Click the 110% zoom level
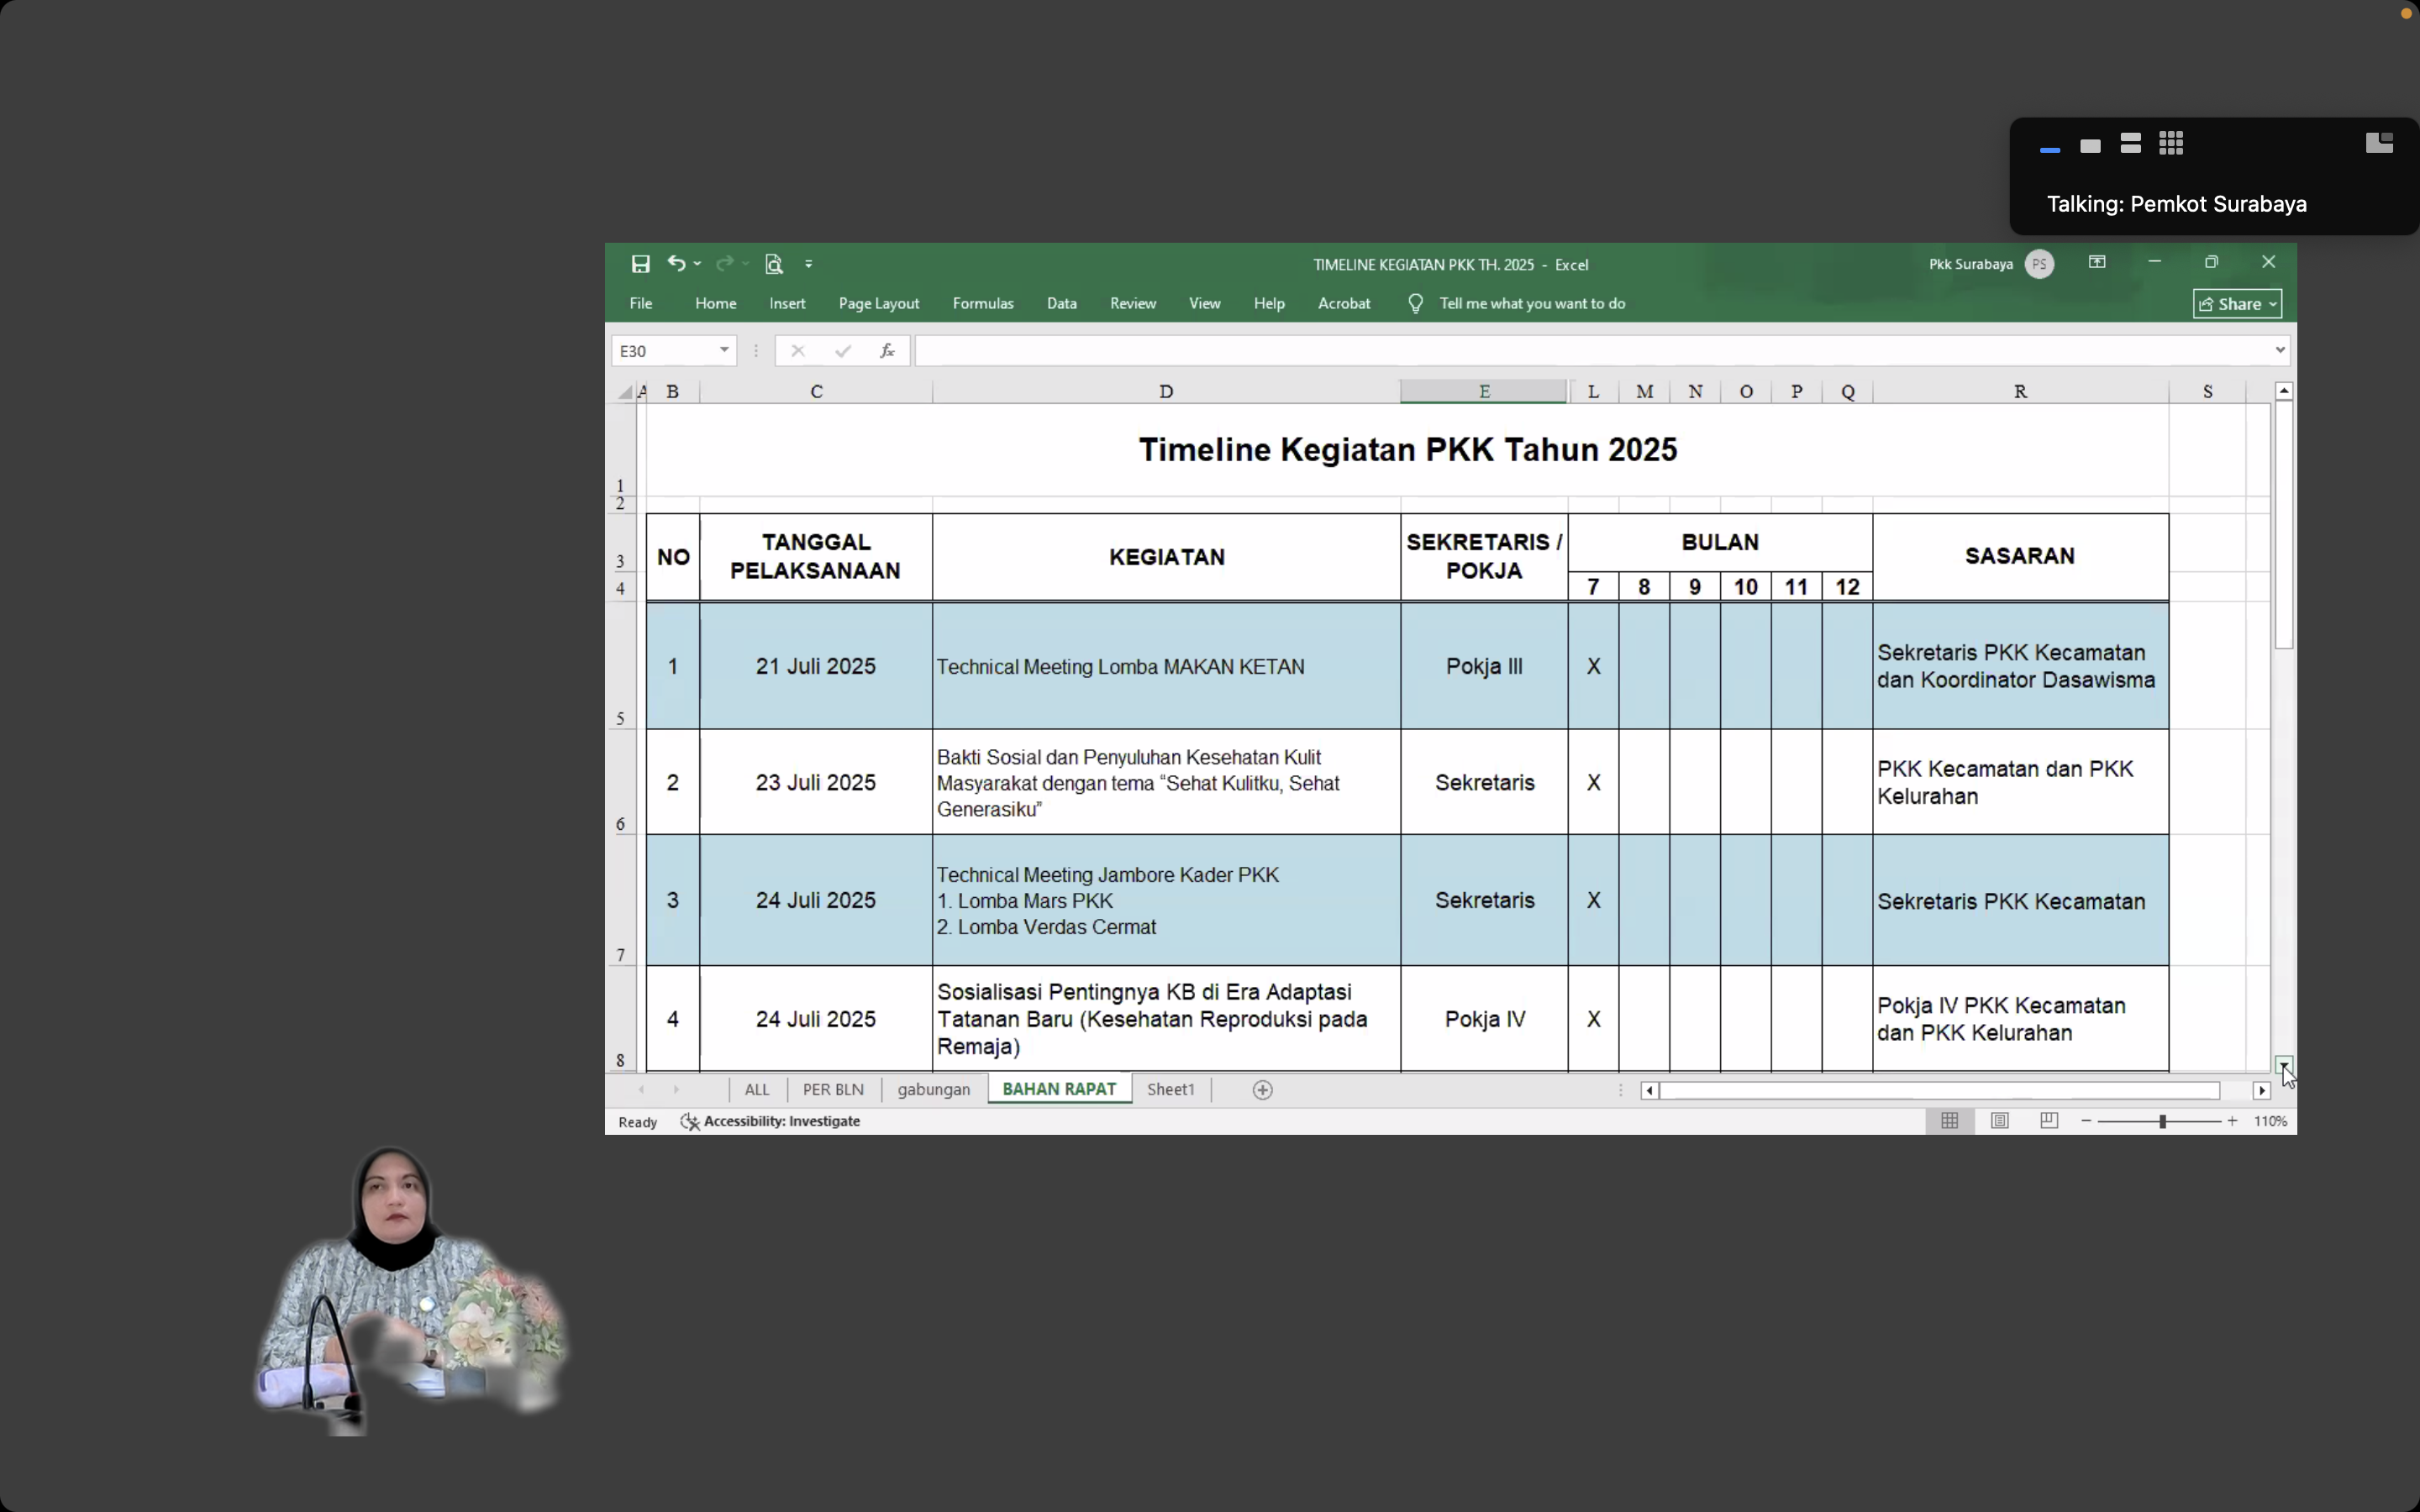Image resolution: width=2420 pixels, height=1512 pixels. coord(2270,1121)
